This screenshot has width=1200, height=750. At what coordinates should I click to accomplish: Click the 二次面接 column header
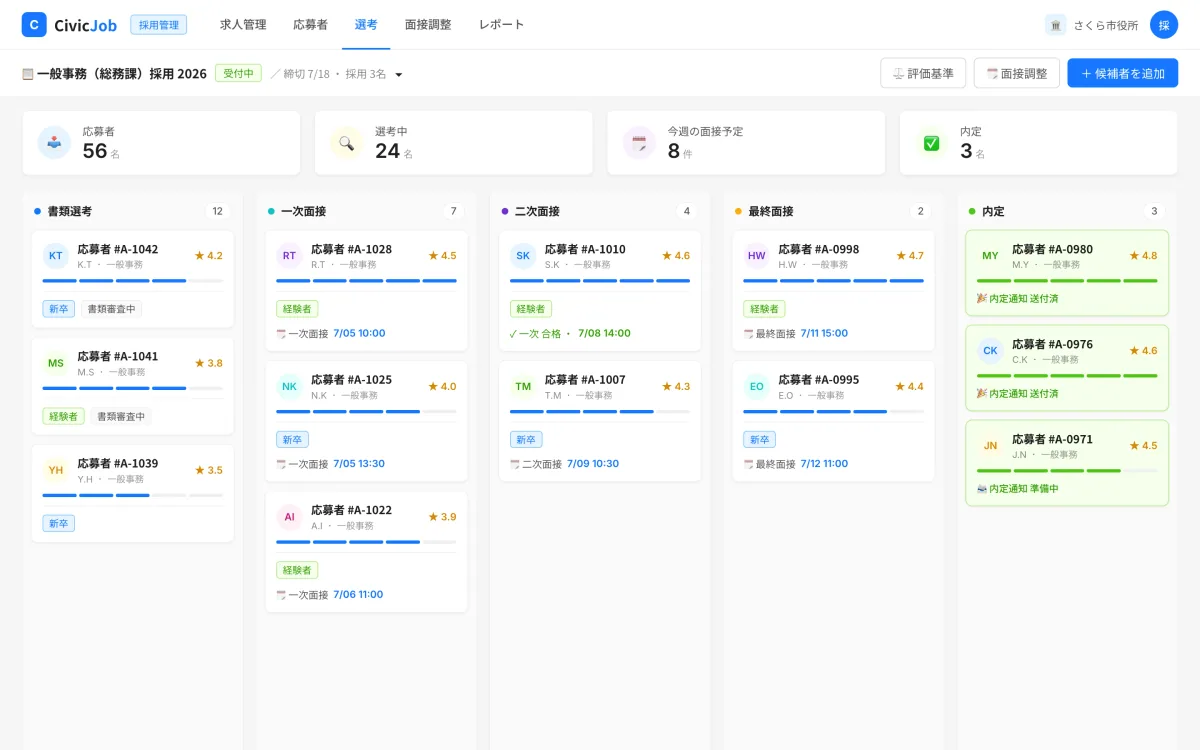coord(537,211)
